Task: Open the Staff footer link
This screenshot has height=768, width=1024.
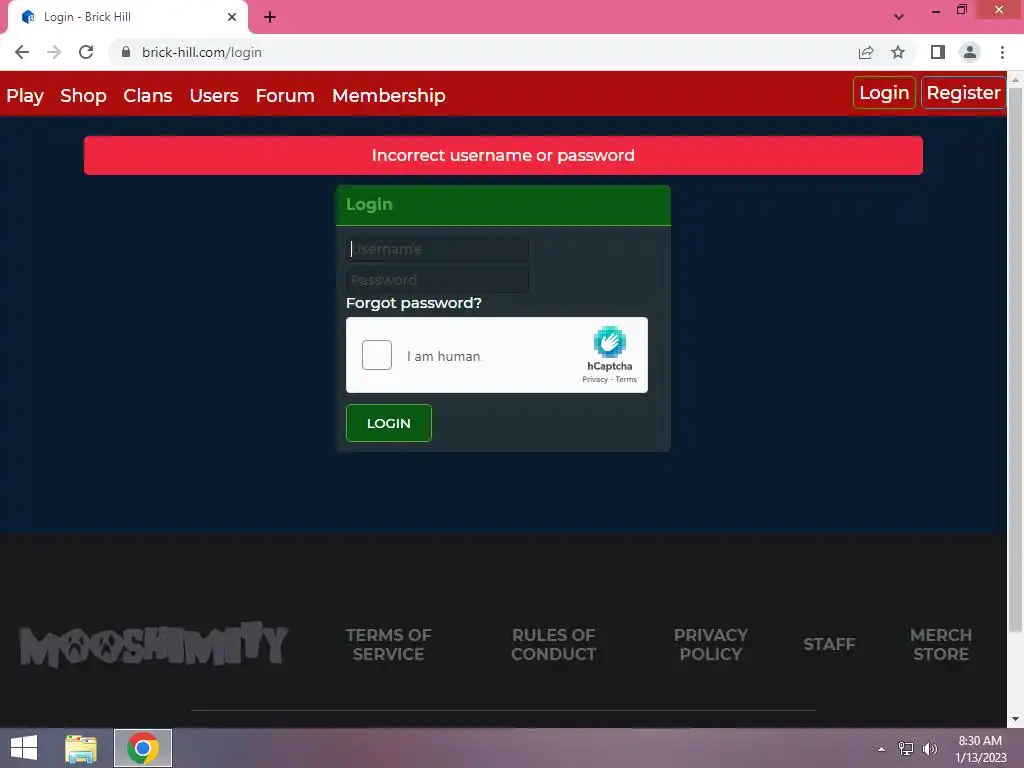Action: [x=829, y=645]
